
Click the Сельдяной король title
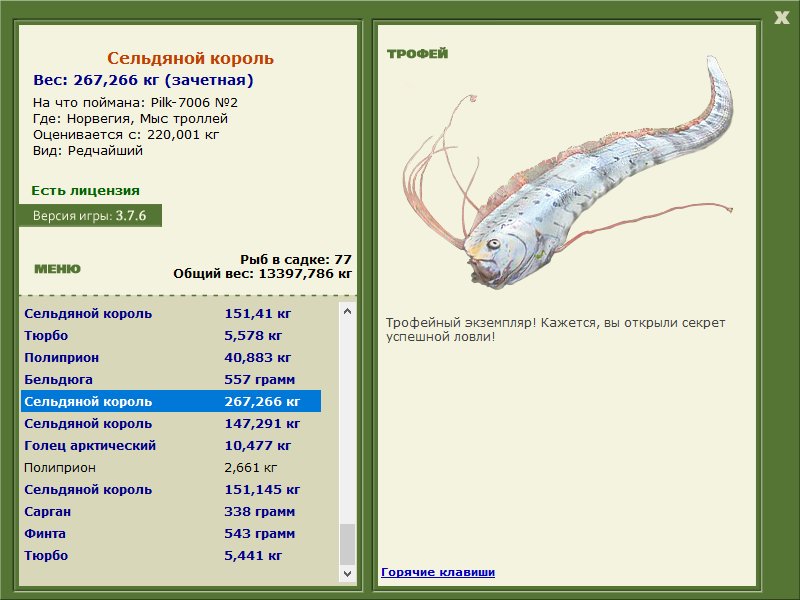click(x=190, y=58)
